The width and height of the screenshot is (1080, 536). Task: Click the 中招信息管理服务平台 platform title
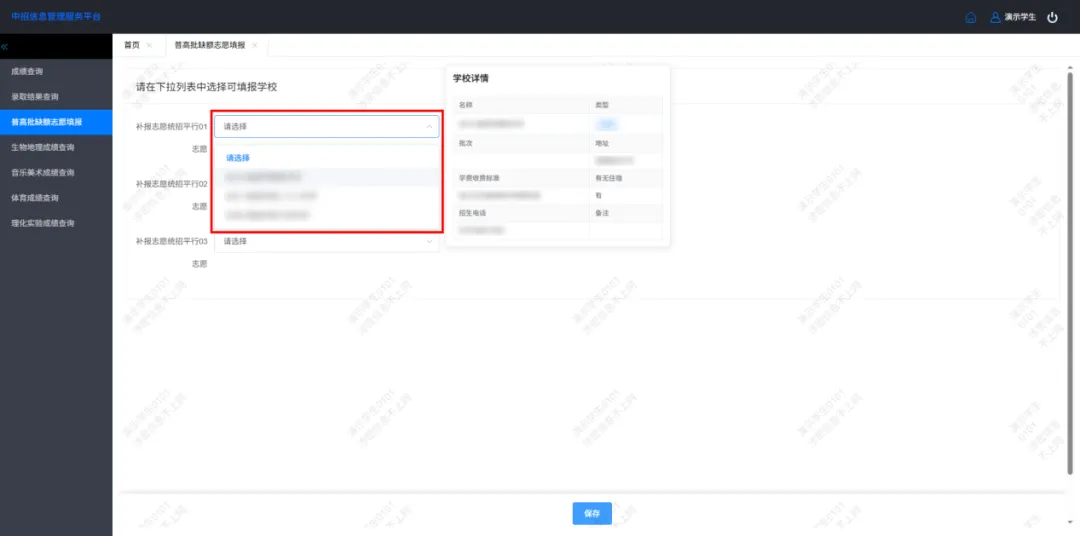click(56, 17)
